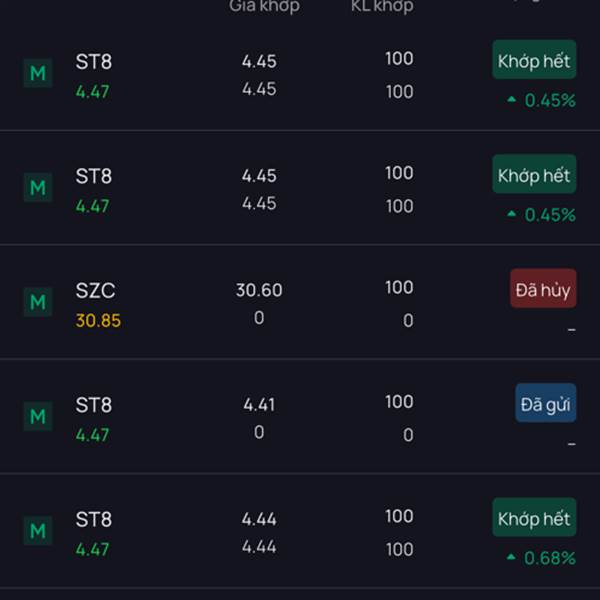Tap the M buy icon of first ST8 order
The height and width of the screenshot is (600, 600).
click(38, 73)
